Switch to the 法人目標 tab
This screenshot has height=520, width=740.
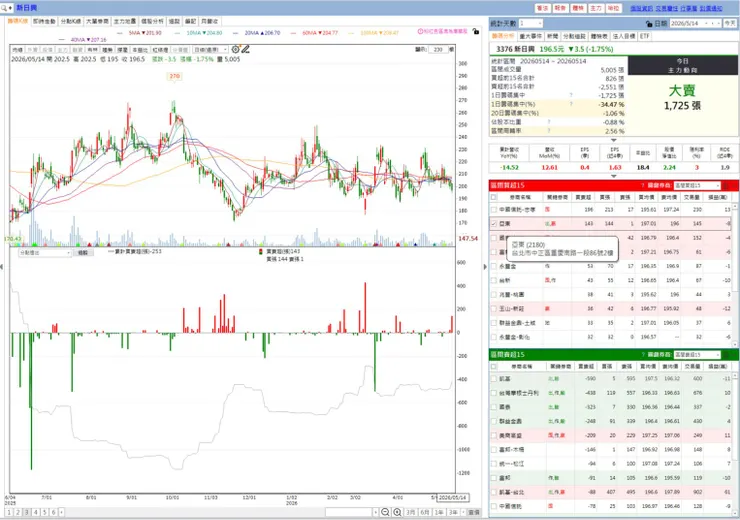coord(624,36)
